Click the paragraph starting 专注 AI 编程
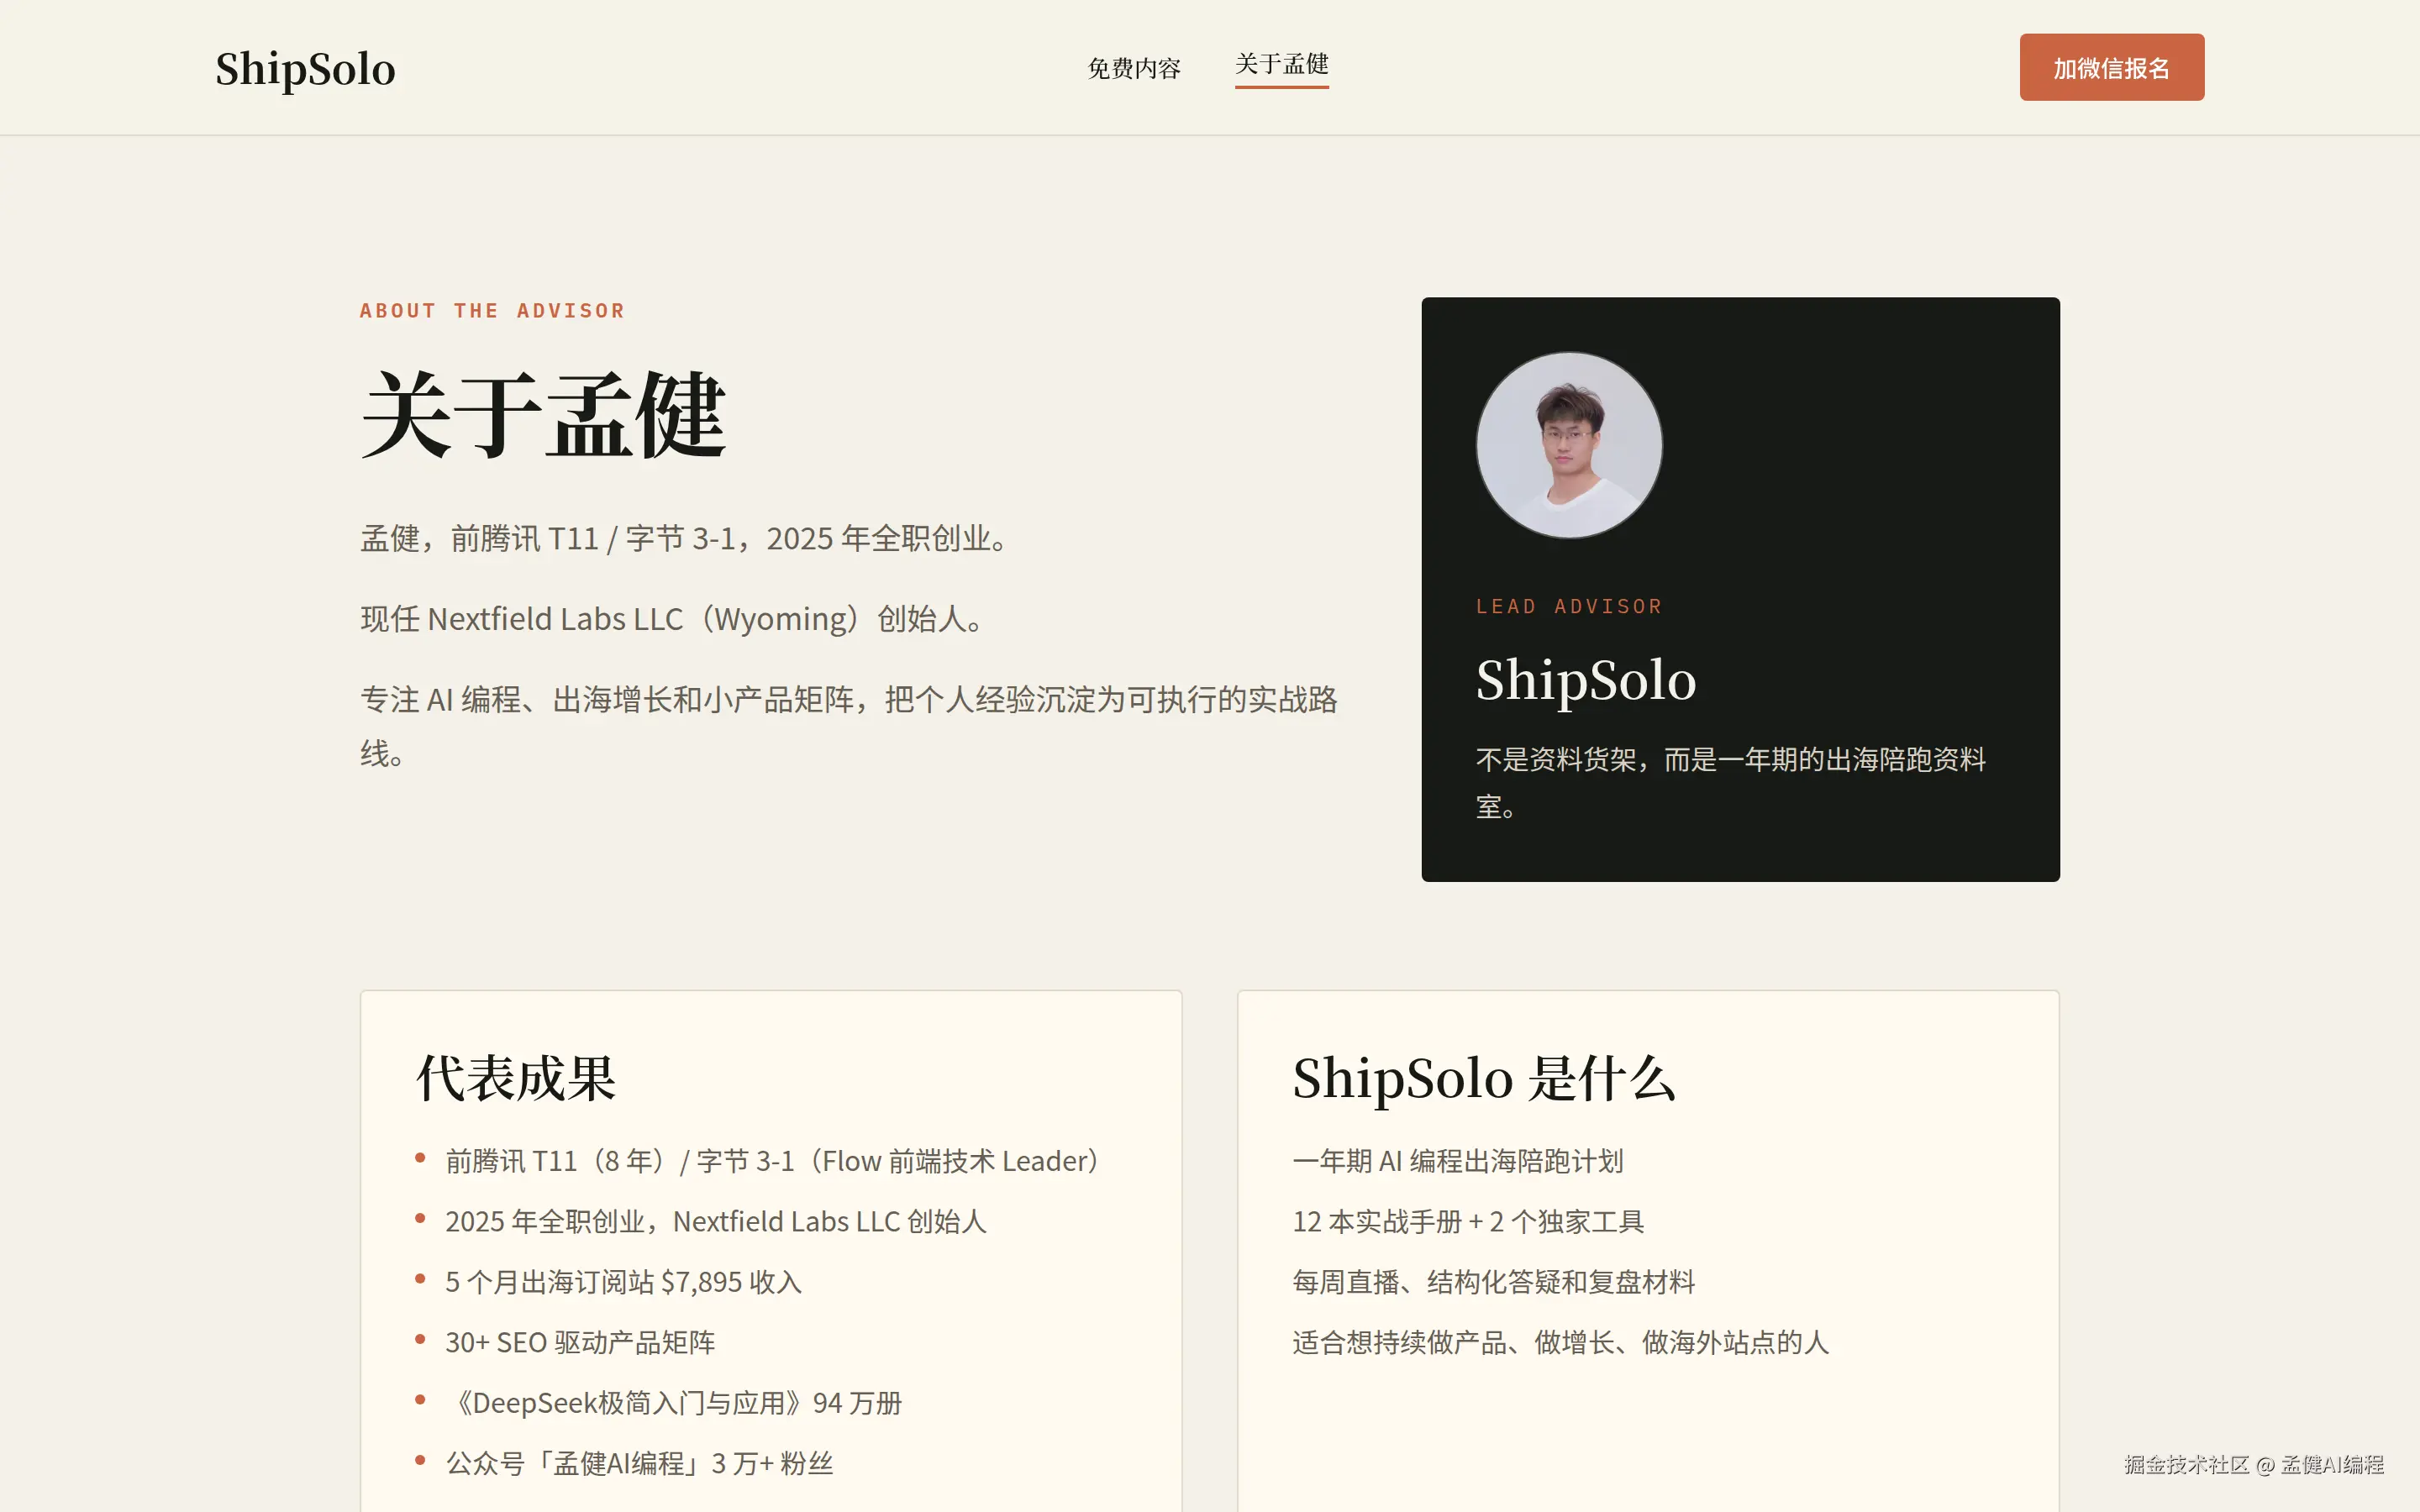The width and height of the screenshot is (2420, 1512). (x=848, y=726)
